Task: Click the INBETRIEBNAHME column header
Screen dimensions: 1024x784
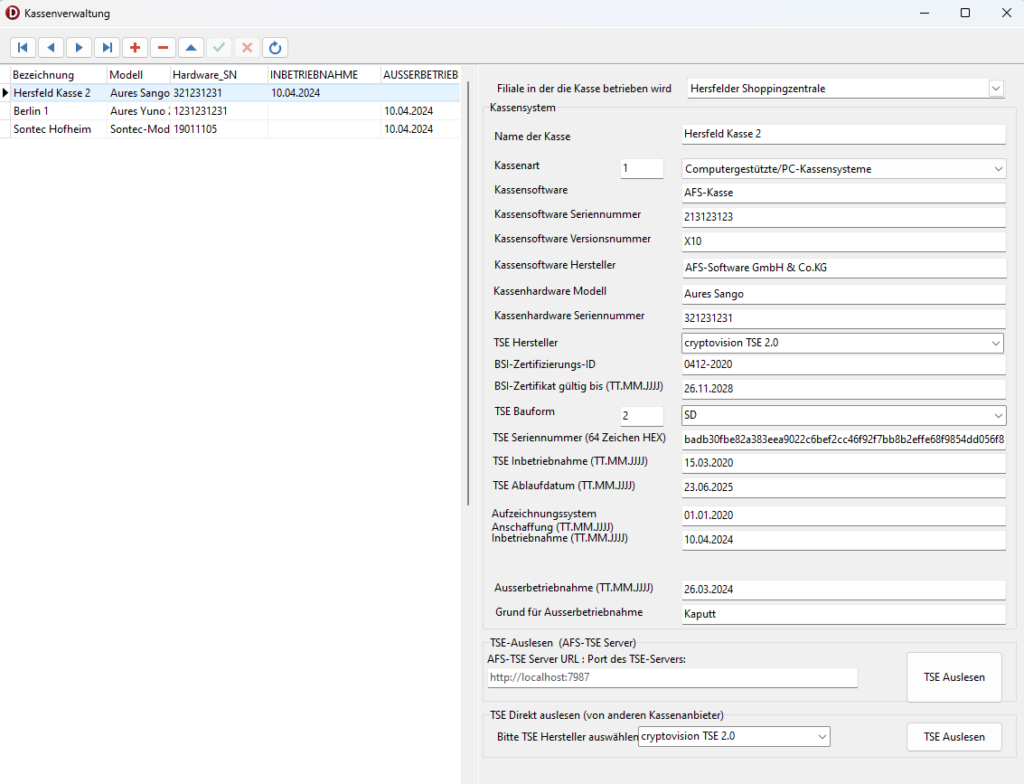Action: (324, 74)
